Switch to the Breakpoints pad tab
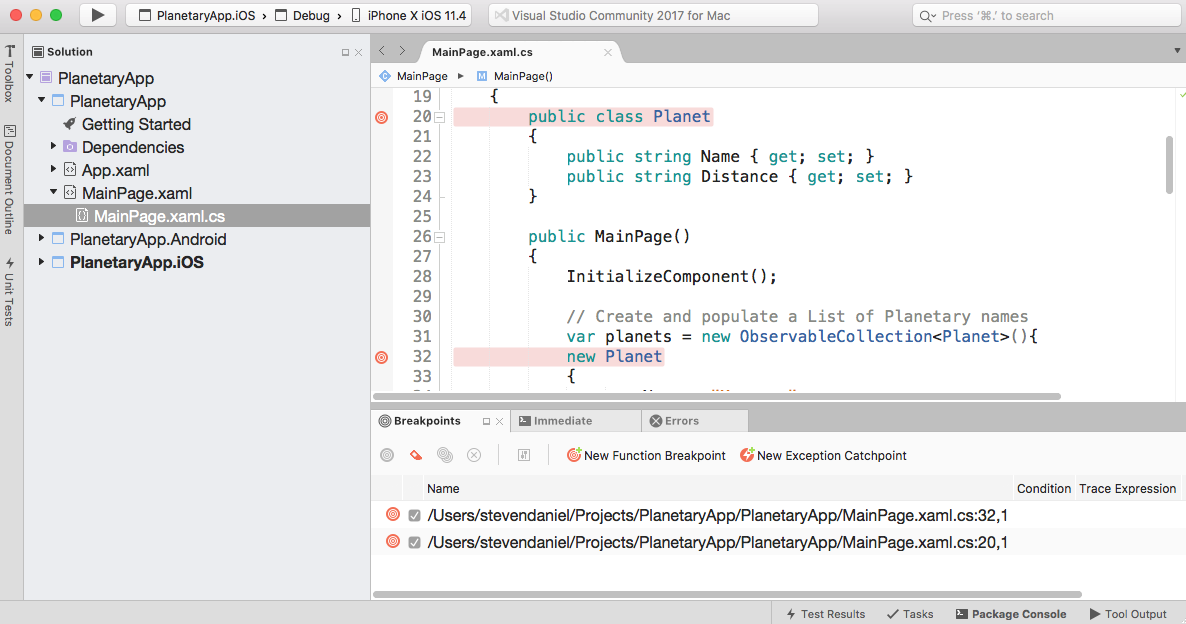The height and width of the screenshot is (624, 1186). pos(427,421)
